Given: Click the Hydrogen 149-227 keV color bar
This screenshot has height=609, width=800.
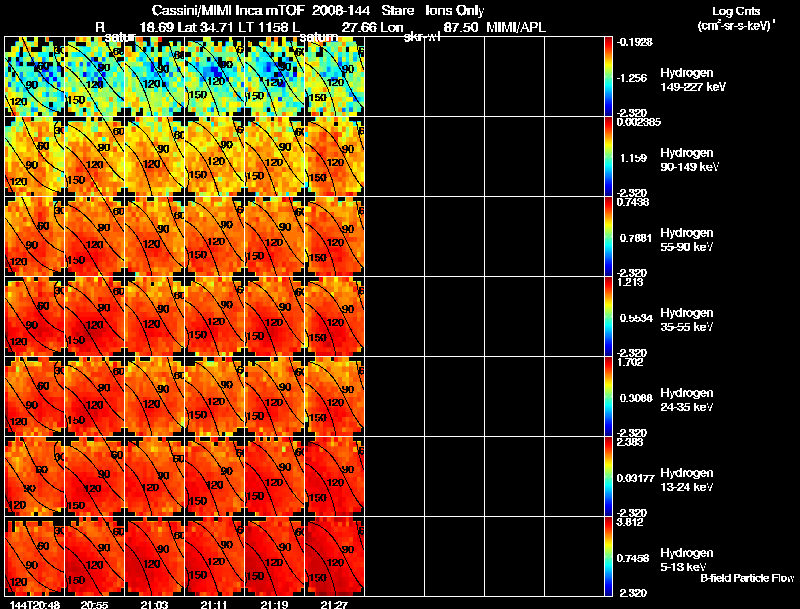Looking at the screenshot, I should tap(608, 77).
